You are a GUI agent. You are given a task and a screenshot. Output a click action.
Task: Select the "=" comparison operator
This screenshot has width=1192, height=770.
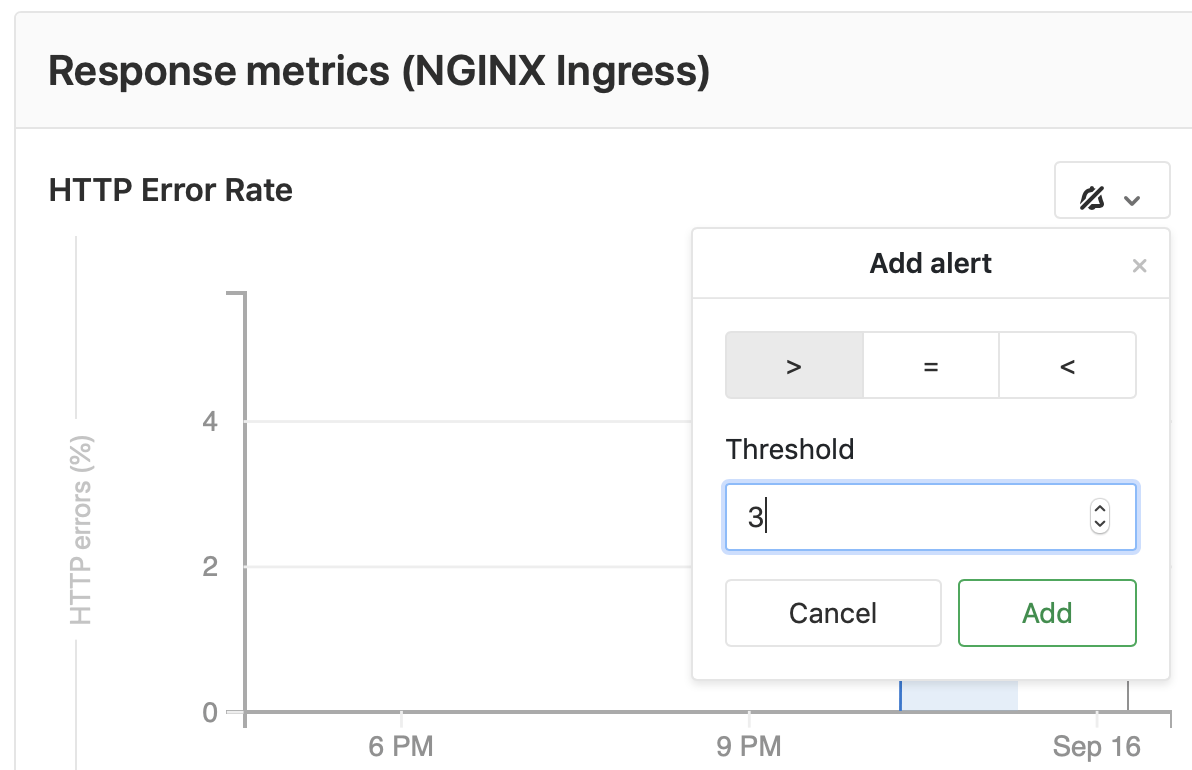point(930,365)
